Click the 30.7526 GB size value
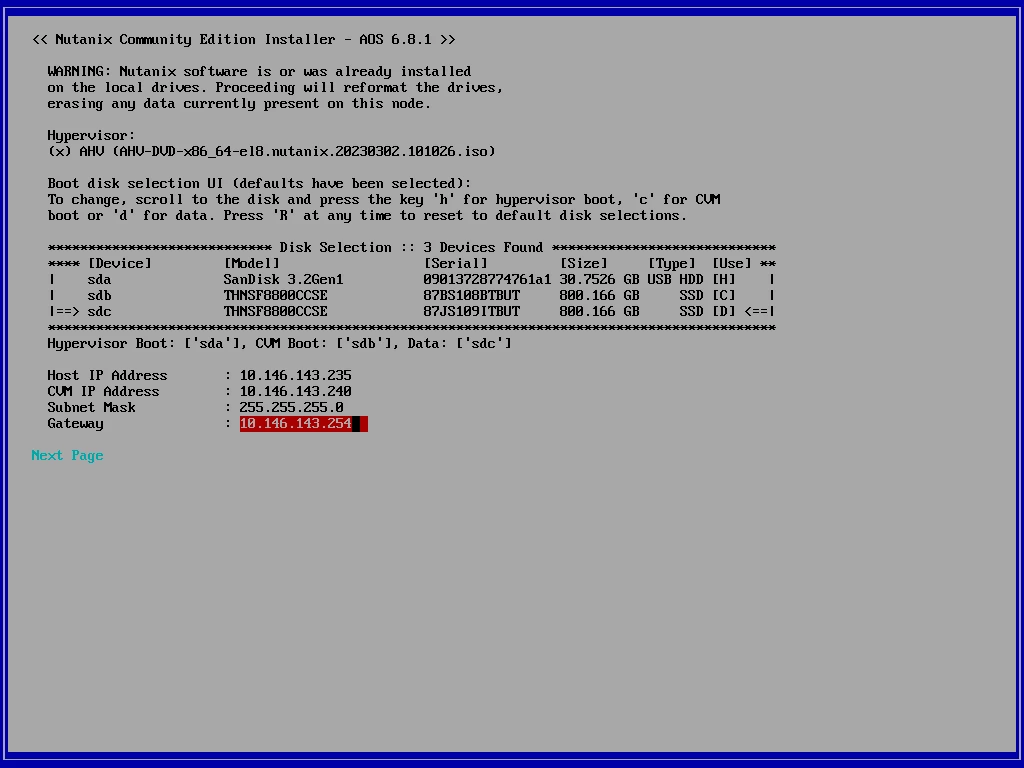This screenshot has width=1024, height=768. tap(599, 280)
